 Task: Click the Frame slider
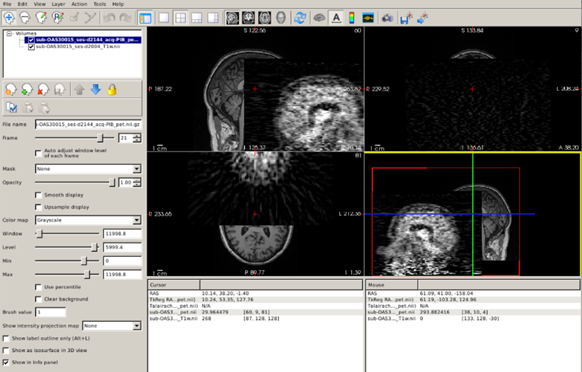(75, 138)
